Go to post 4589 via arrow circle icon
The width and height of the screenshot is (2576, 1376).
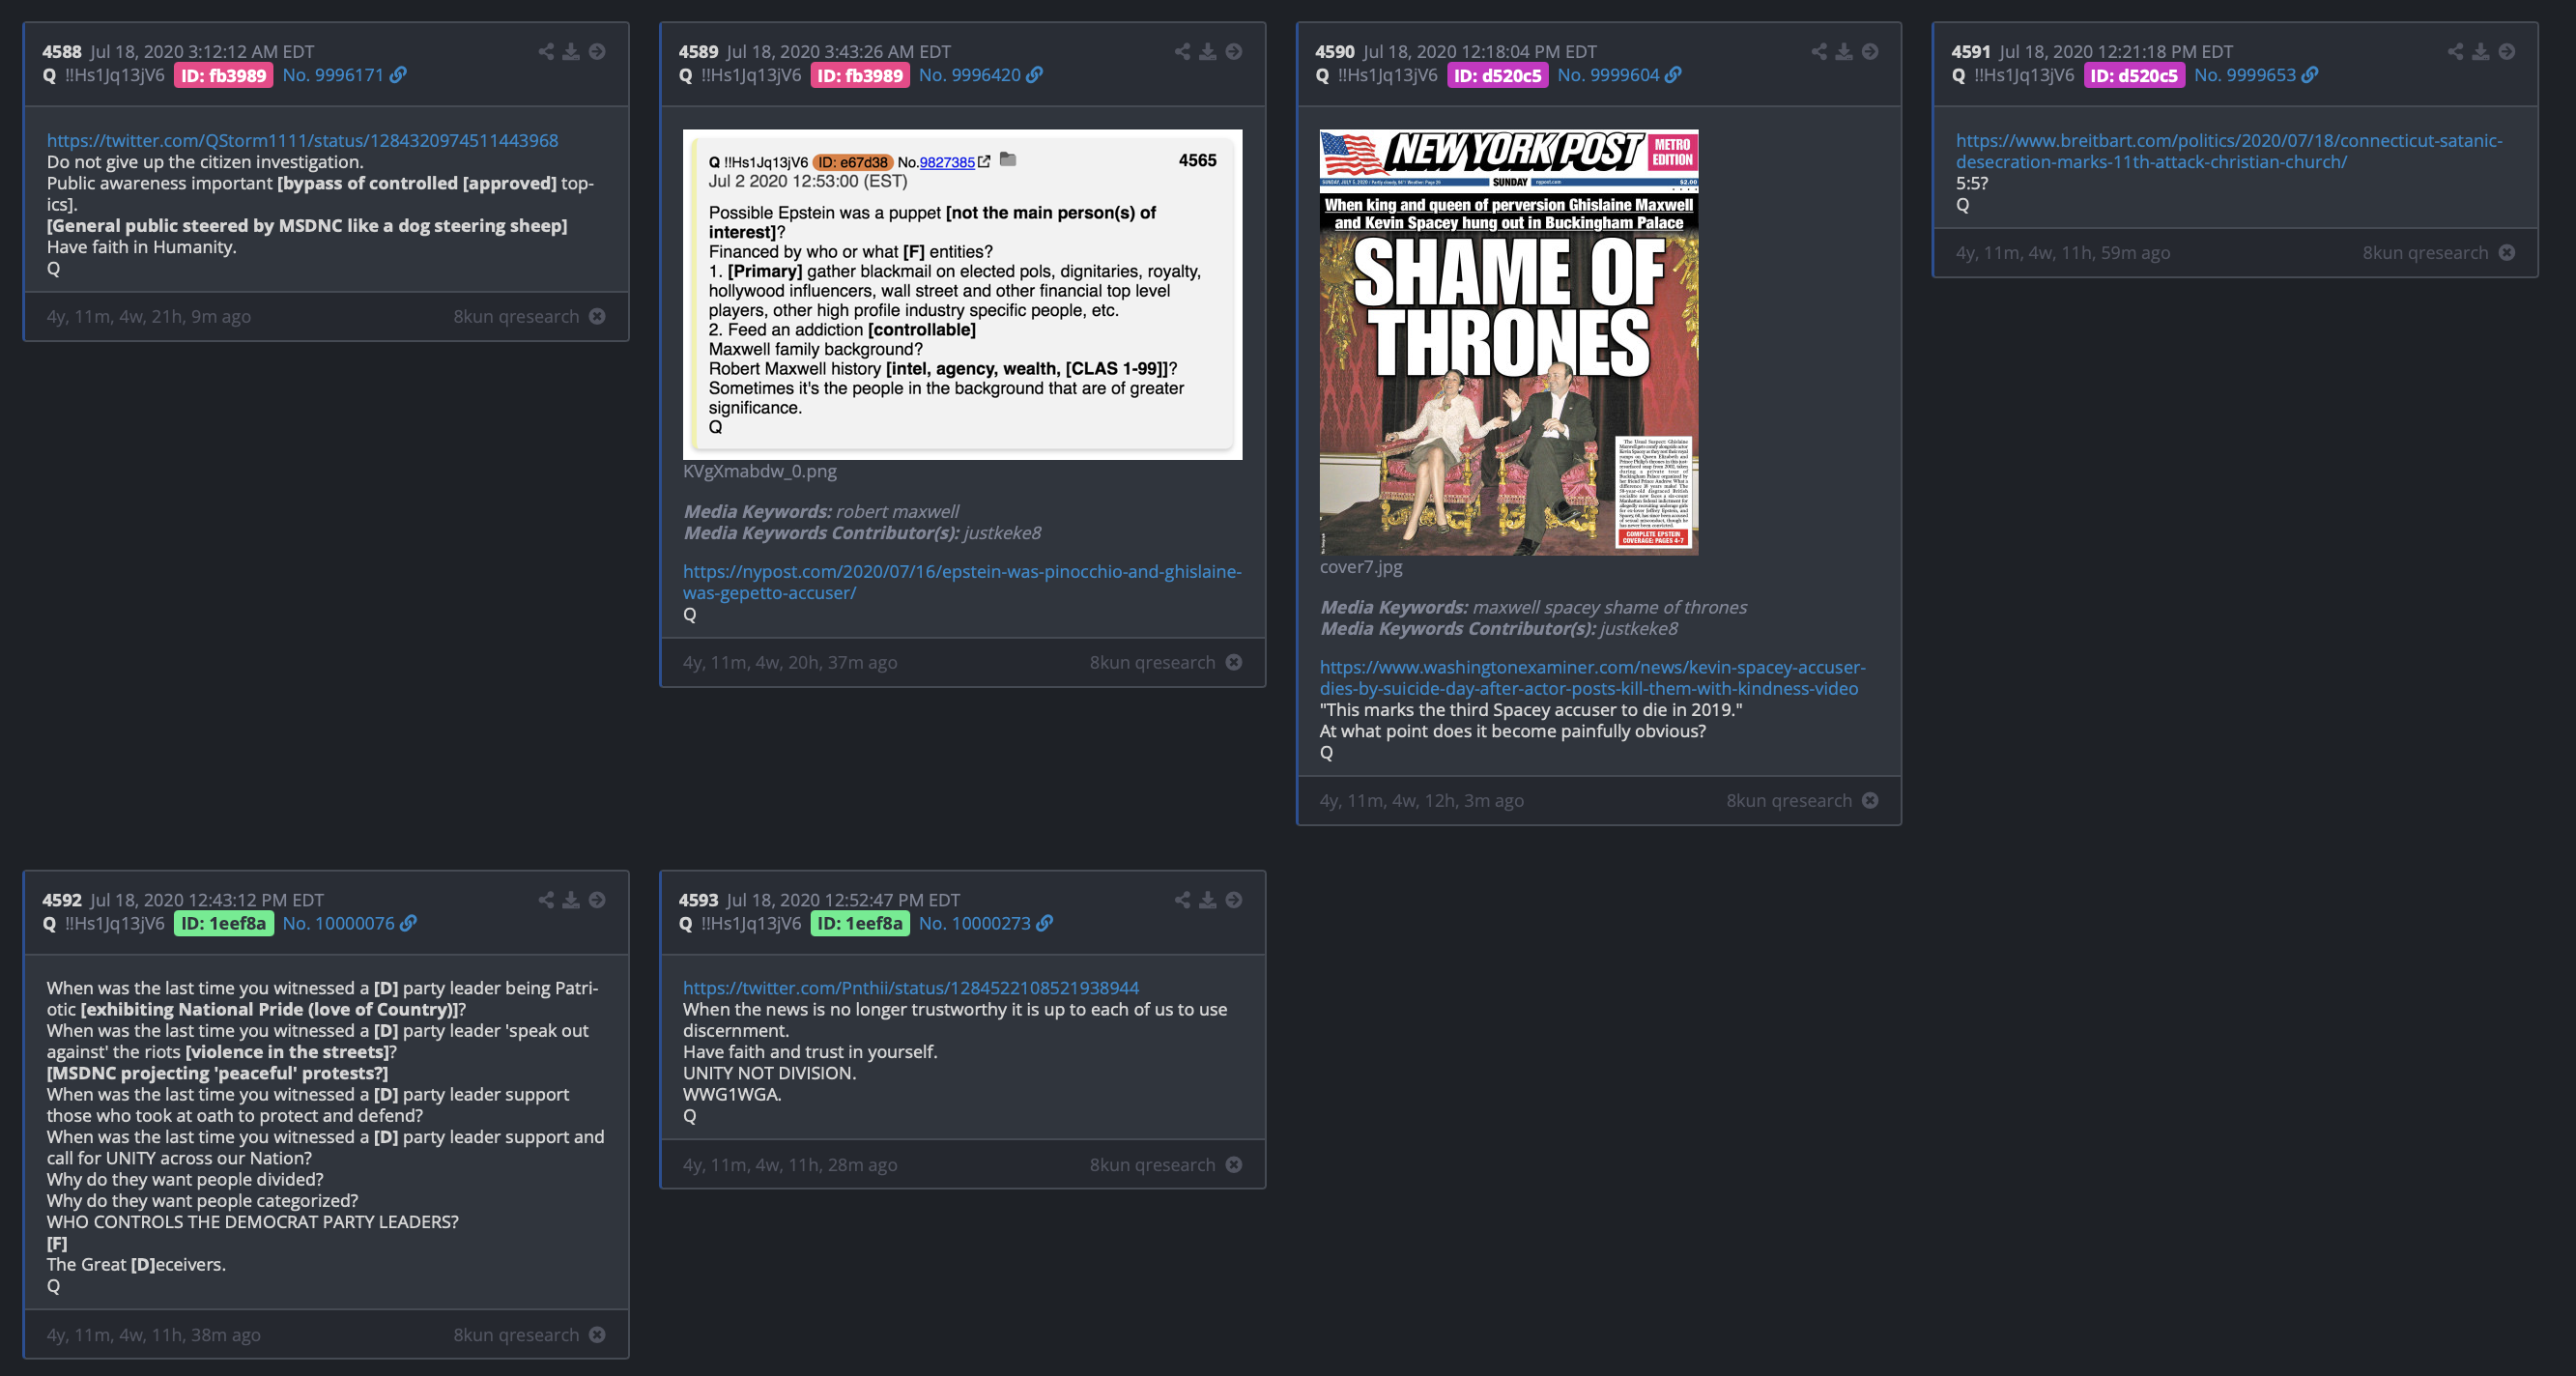coord(1234,51)
